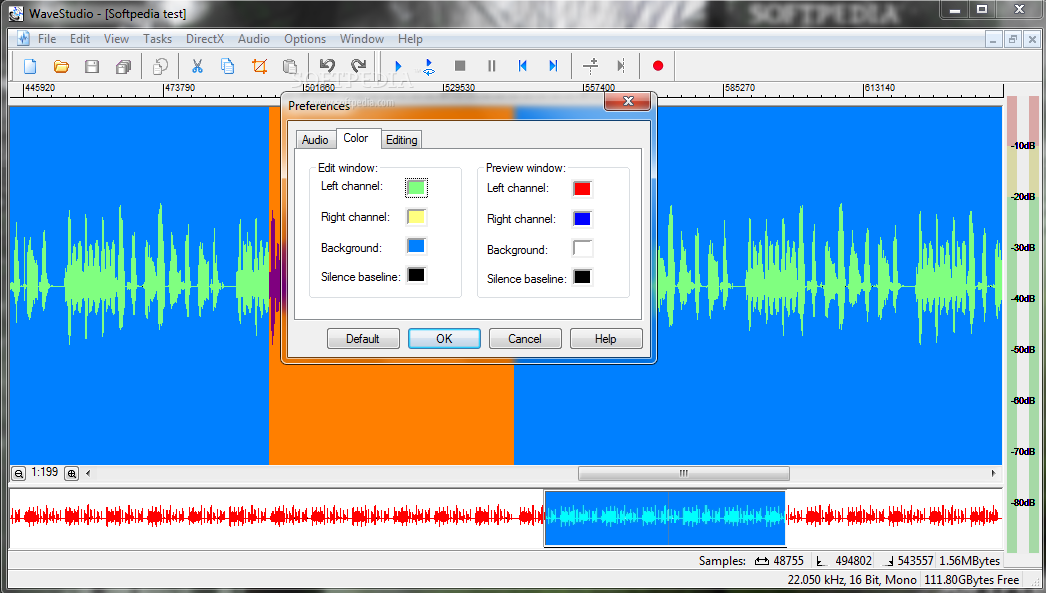Click the scrollbar left arrow
Image resolution: width=1046 pixels, height=593 pixels.
coord(88,474)
